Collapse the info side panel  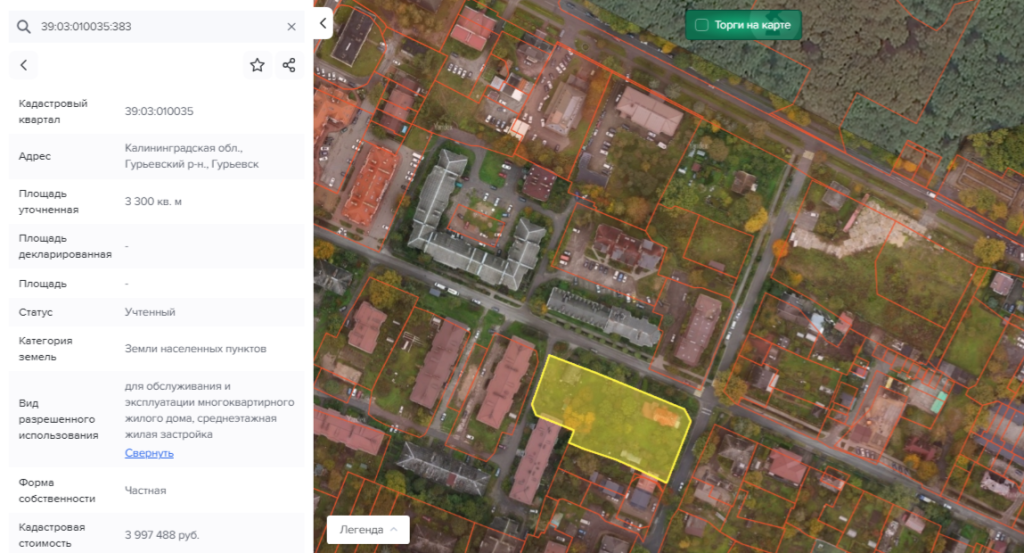323,23
